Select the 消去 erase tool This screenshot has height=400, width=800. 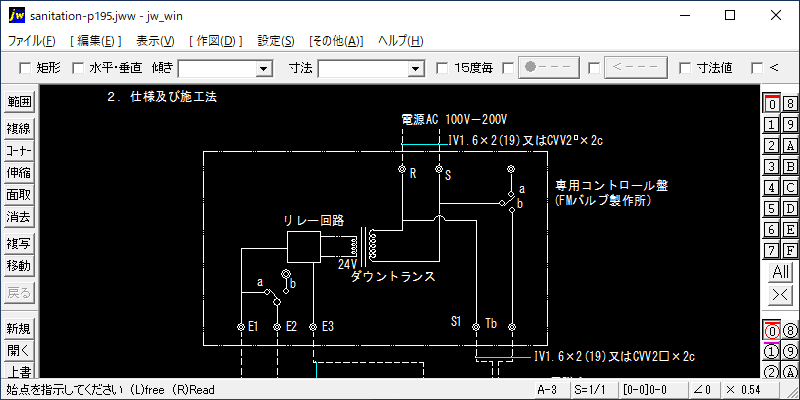(x=19, y=217)
